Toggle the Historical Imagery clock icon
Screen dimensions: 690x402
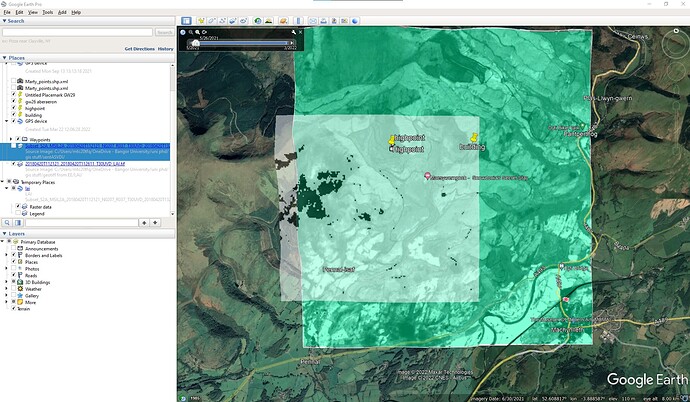258,21
